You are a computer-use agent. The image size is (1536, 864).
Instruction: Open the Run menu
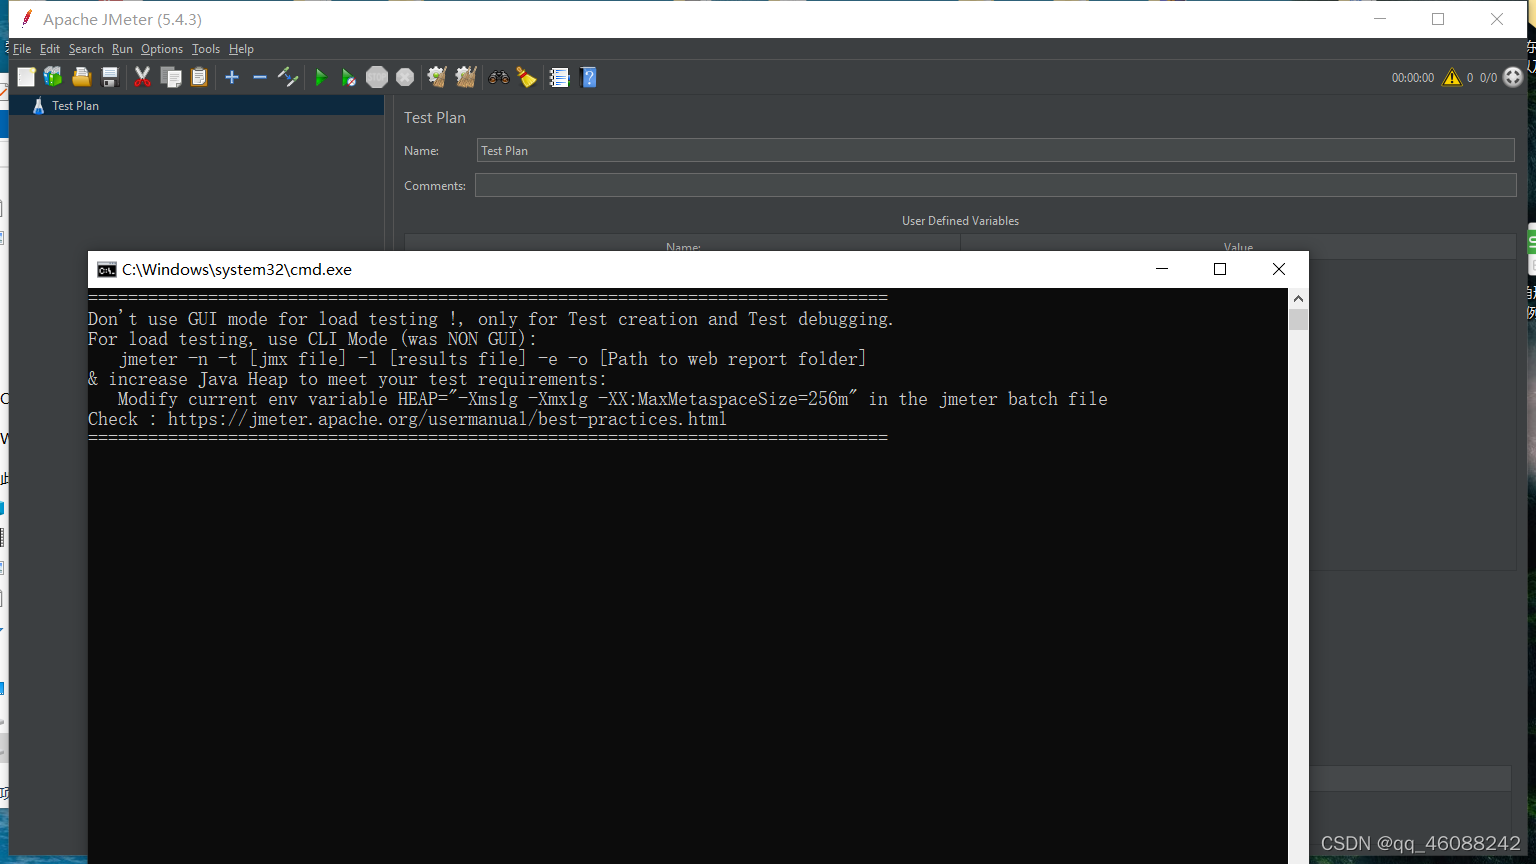(x=122, y=49)
